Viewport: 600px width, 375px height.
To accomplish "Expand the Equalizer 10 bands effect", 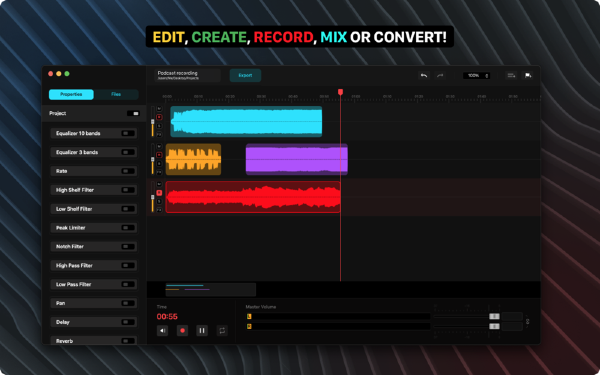I will click(x=94, y=133).
